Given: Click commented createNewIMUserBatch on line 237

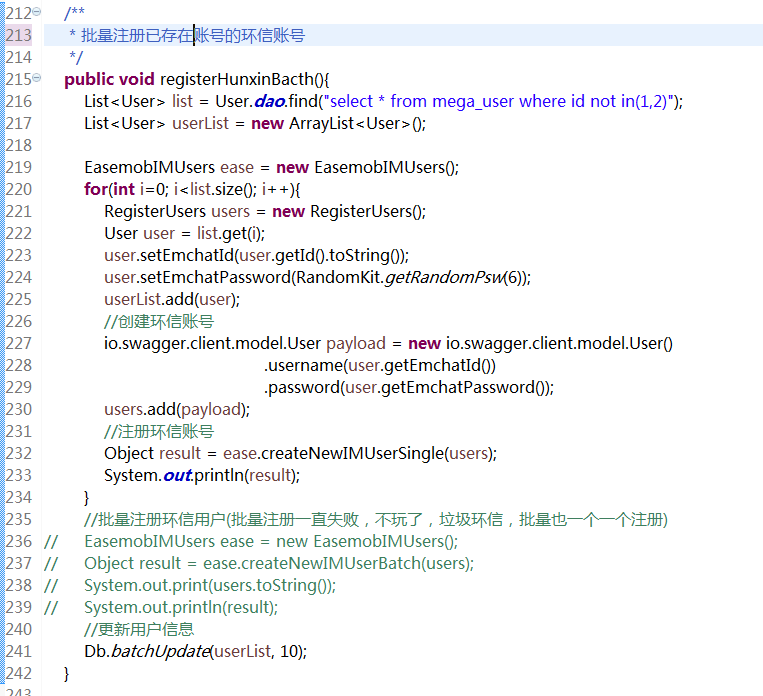Looking at the screenshot, I should 331,564.
